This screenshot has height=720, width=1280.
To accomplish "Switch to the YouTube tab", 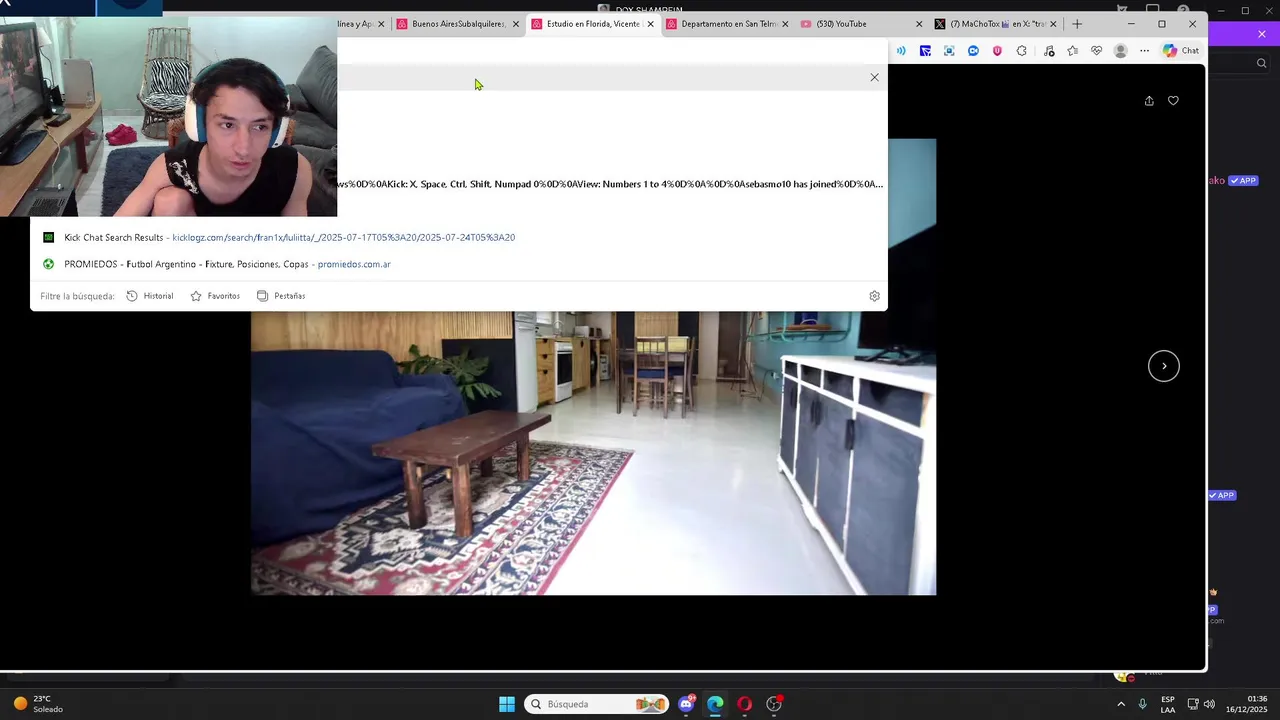I will point(862,24).
